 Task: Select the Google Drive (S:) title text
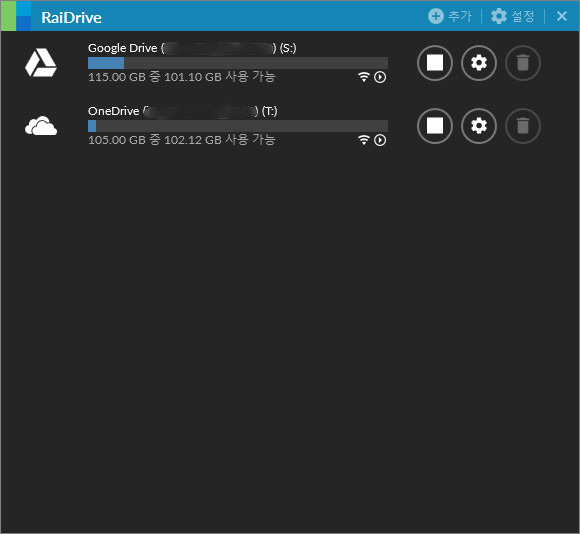pos(192,48)
